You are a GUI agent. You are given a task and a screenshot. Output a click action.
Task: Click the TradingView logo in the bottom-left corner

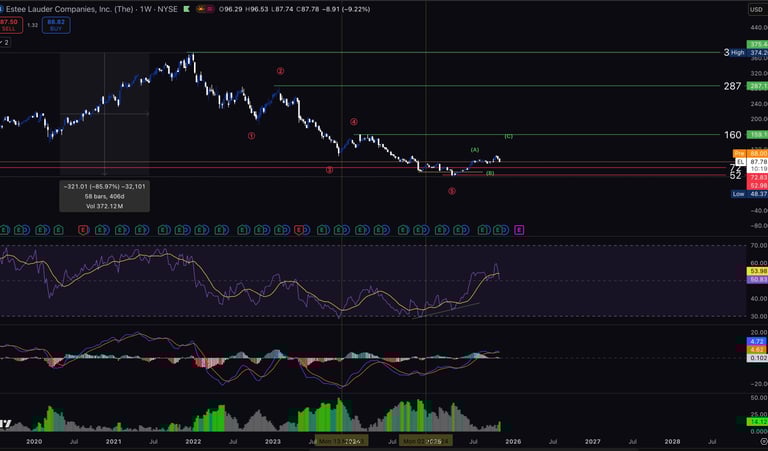[5, 424]
